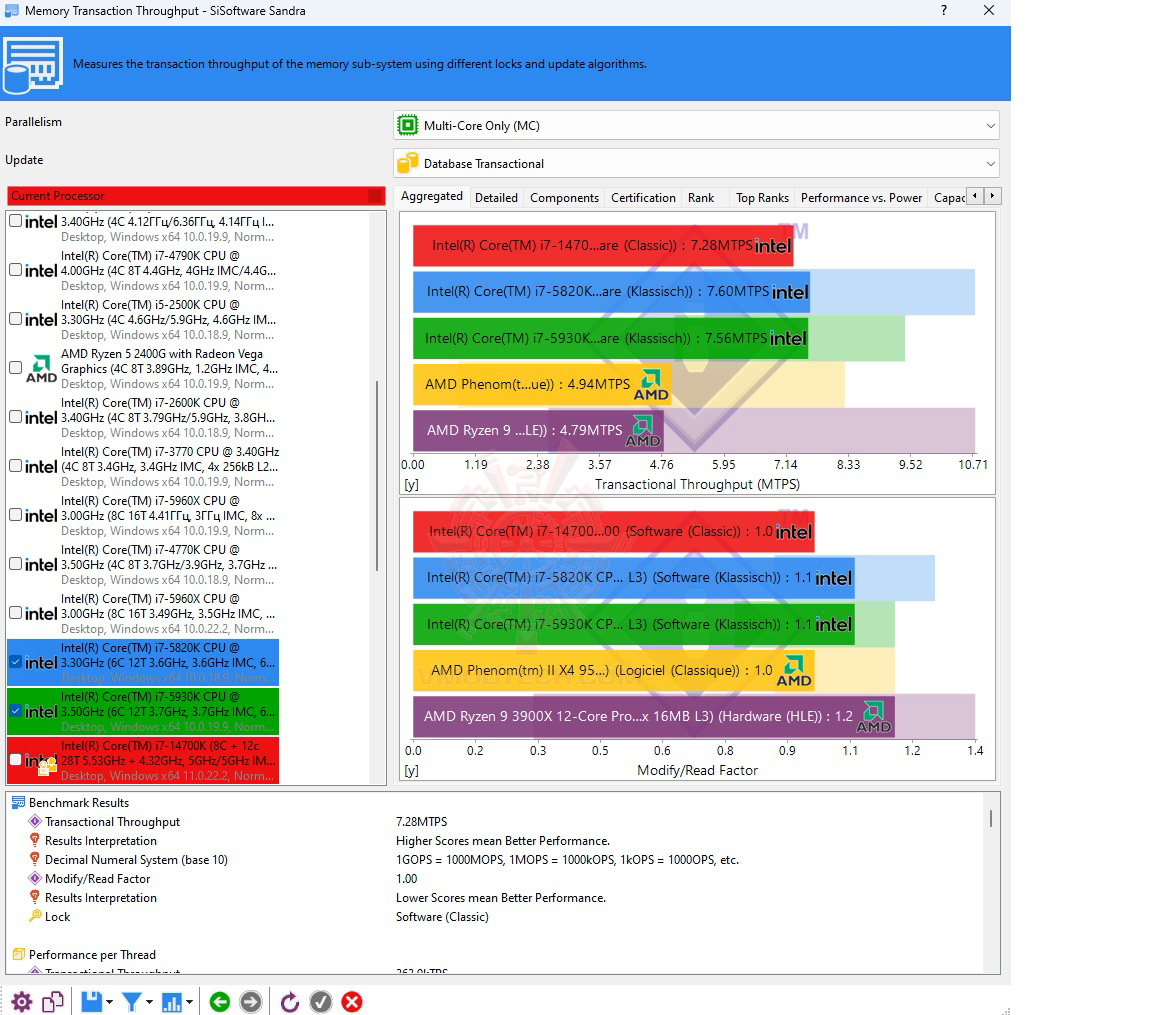Click the Software (Classic) lock value
The height and width of the screenshot is (1015, 1152).
pos(442,917)
